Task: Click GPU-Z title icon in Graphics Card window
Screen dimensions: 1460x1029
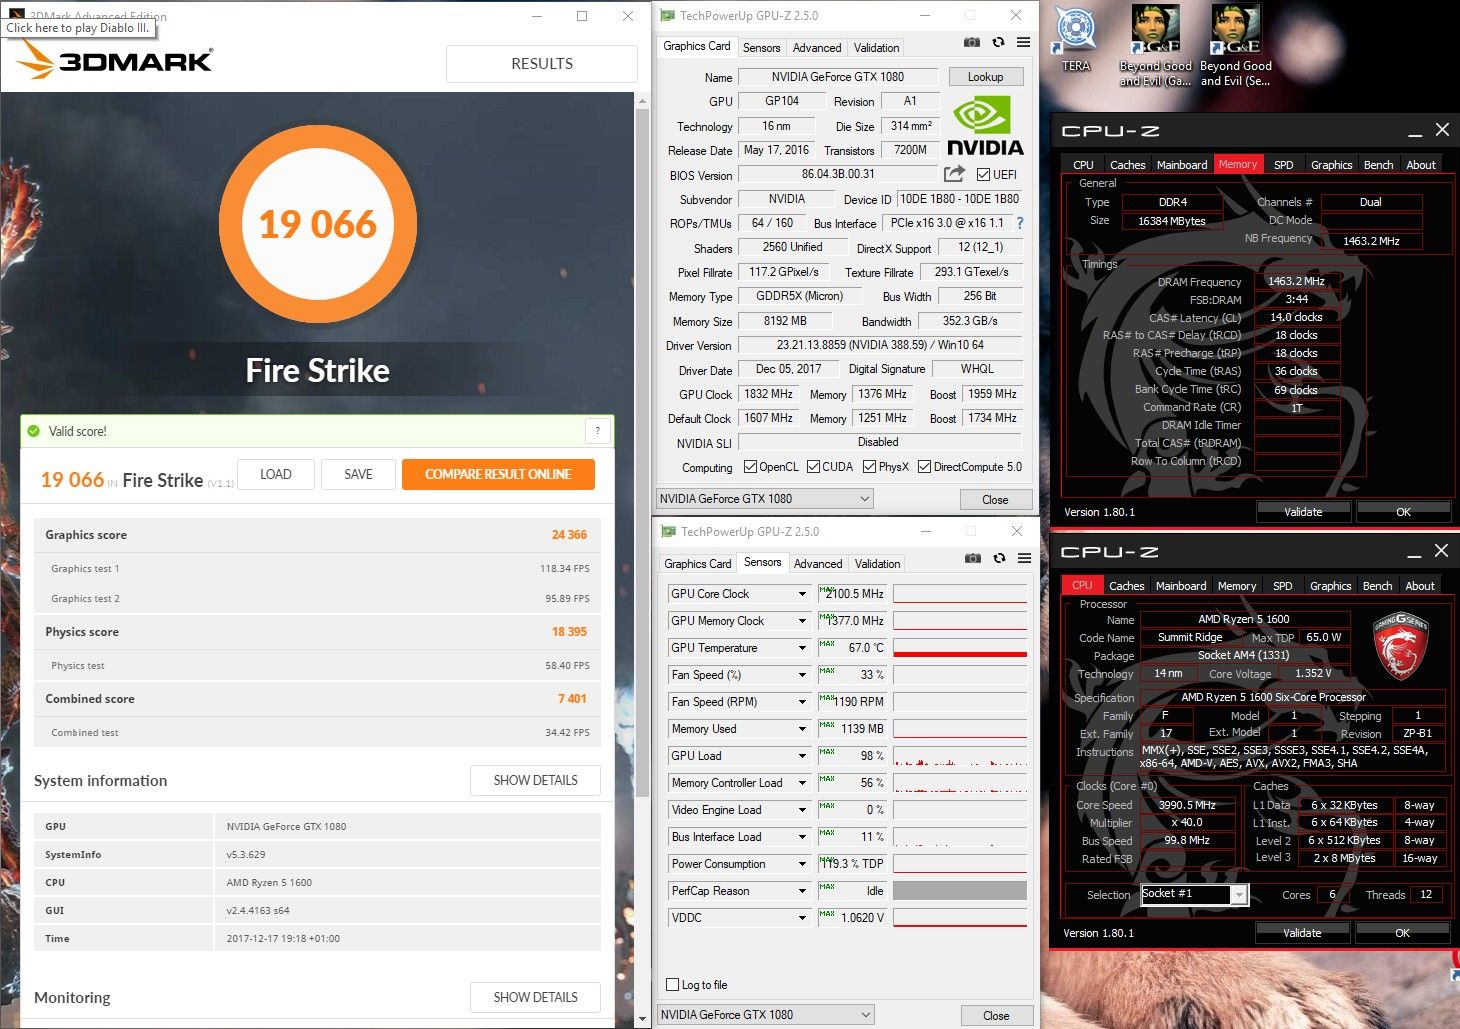Action: pos(668,15)
